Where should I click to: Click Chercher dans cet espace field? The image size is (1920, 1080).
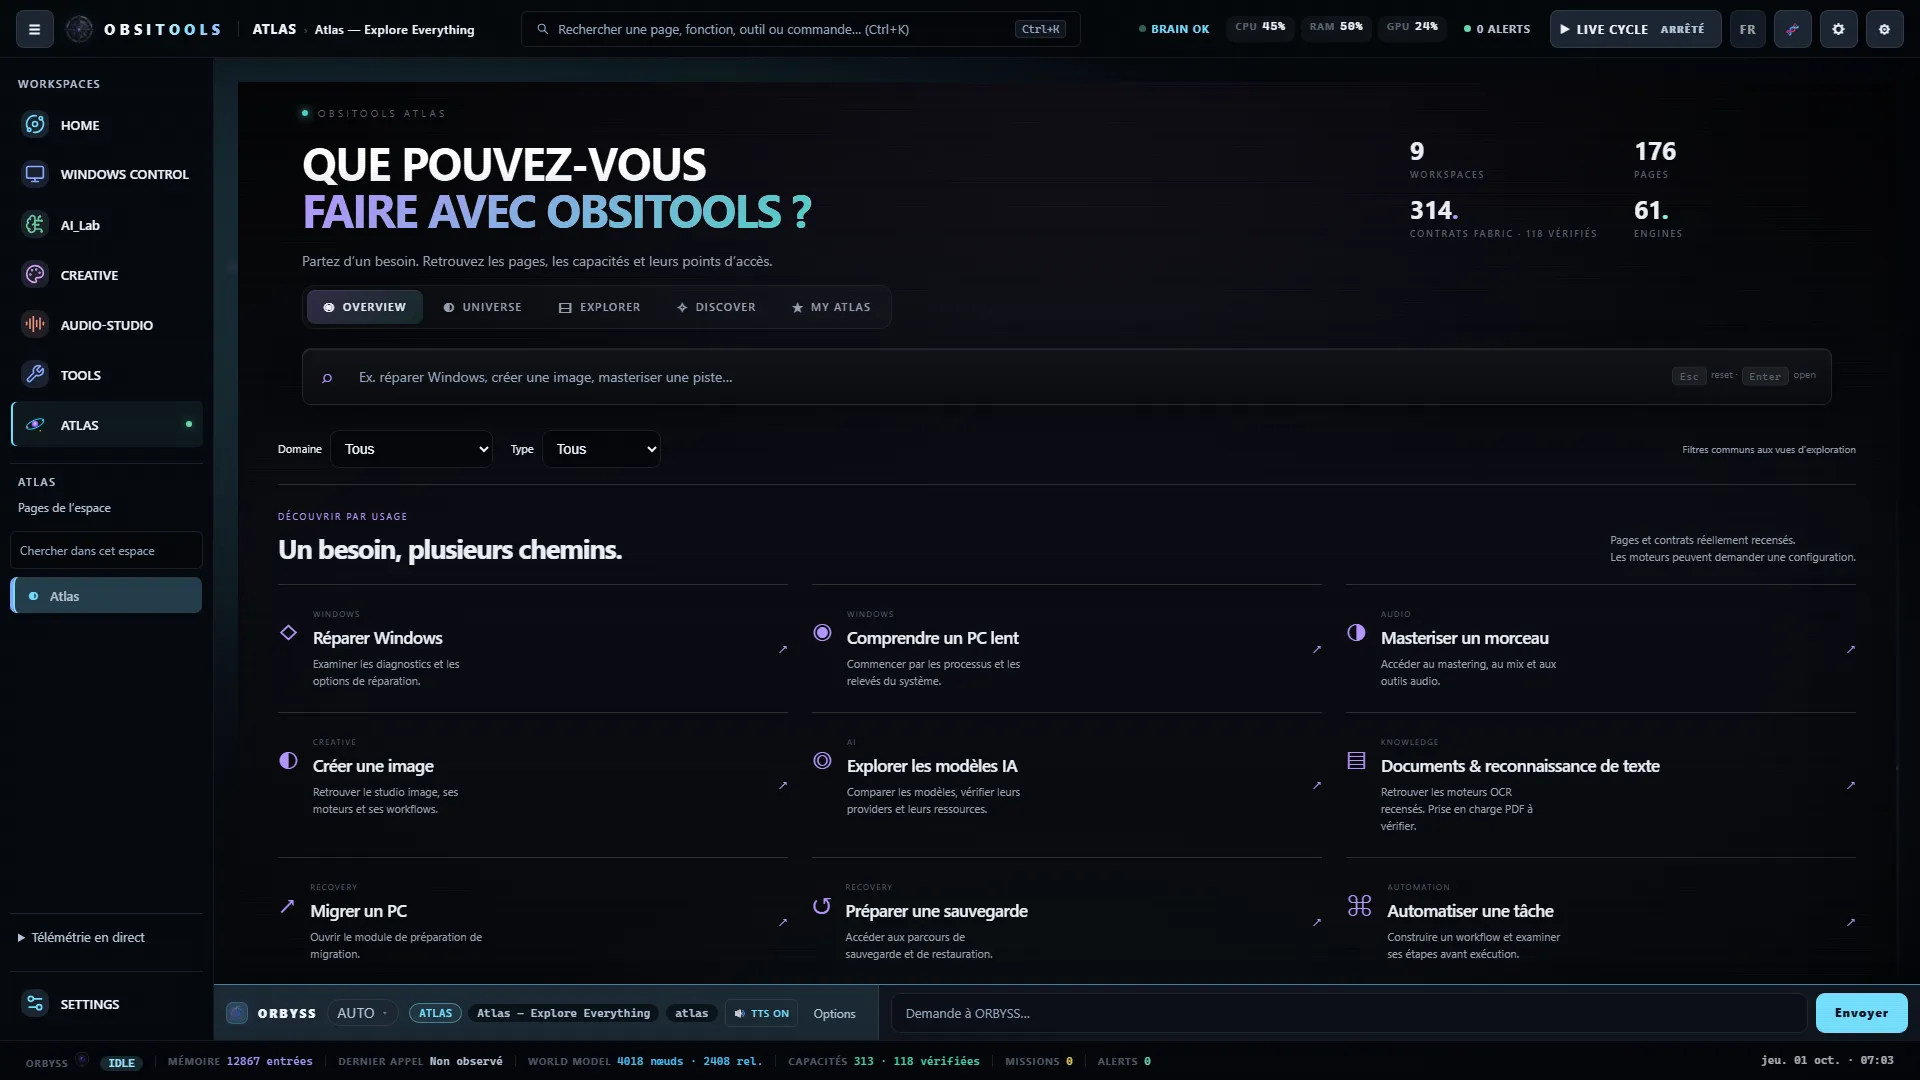click(x=106, y=551)
